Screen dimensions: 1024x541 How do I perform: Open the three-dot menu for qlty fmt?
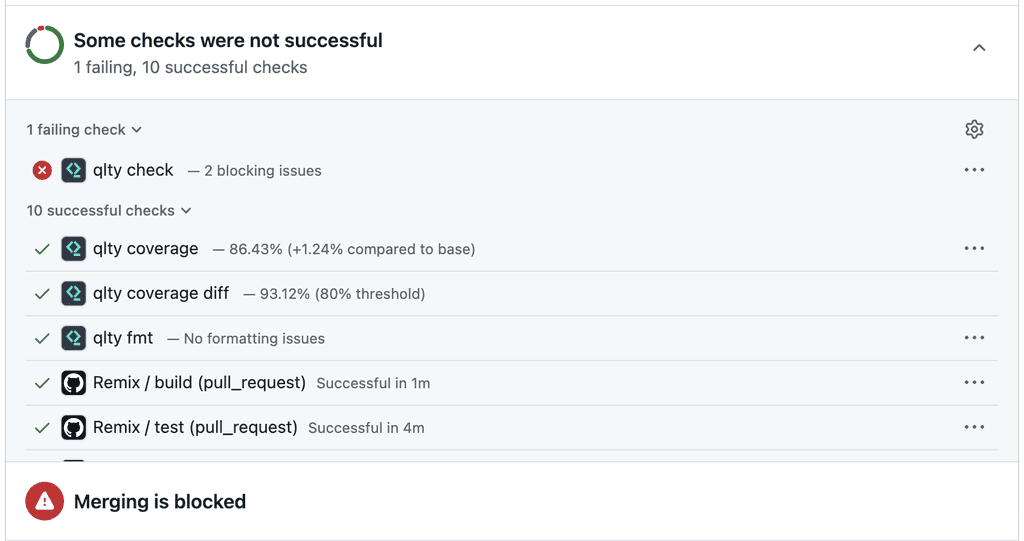pyautogui.click(x=974, y=338)
